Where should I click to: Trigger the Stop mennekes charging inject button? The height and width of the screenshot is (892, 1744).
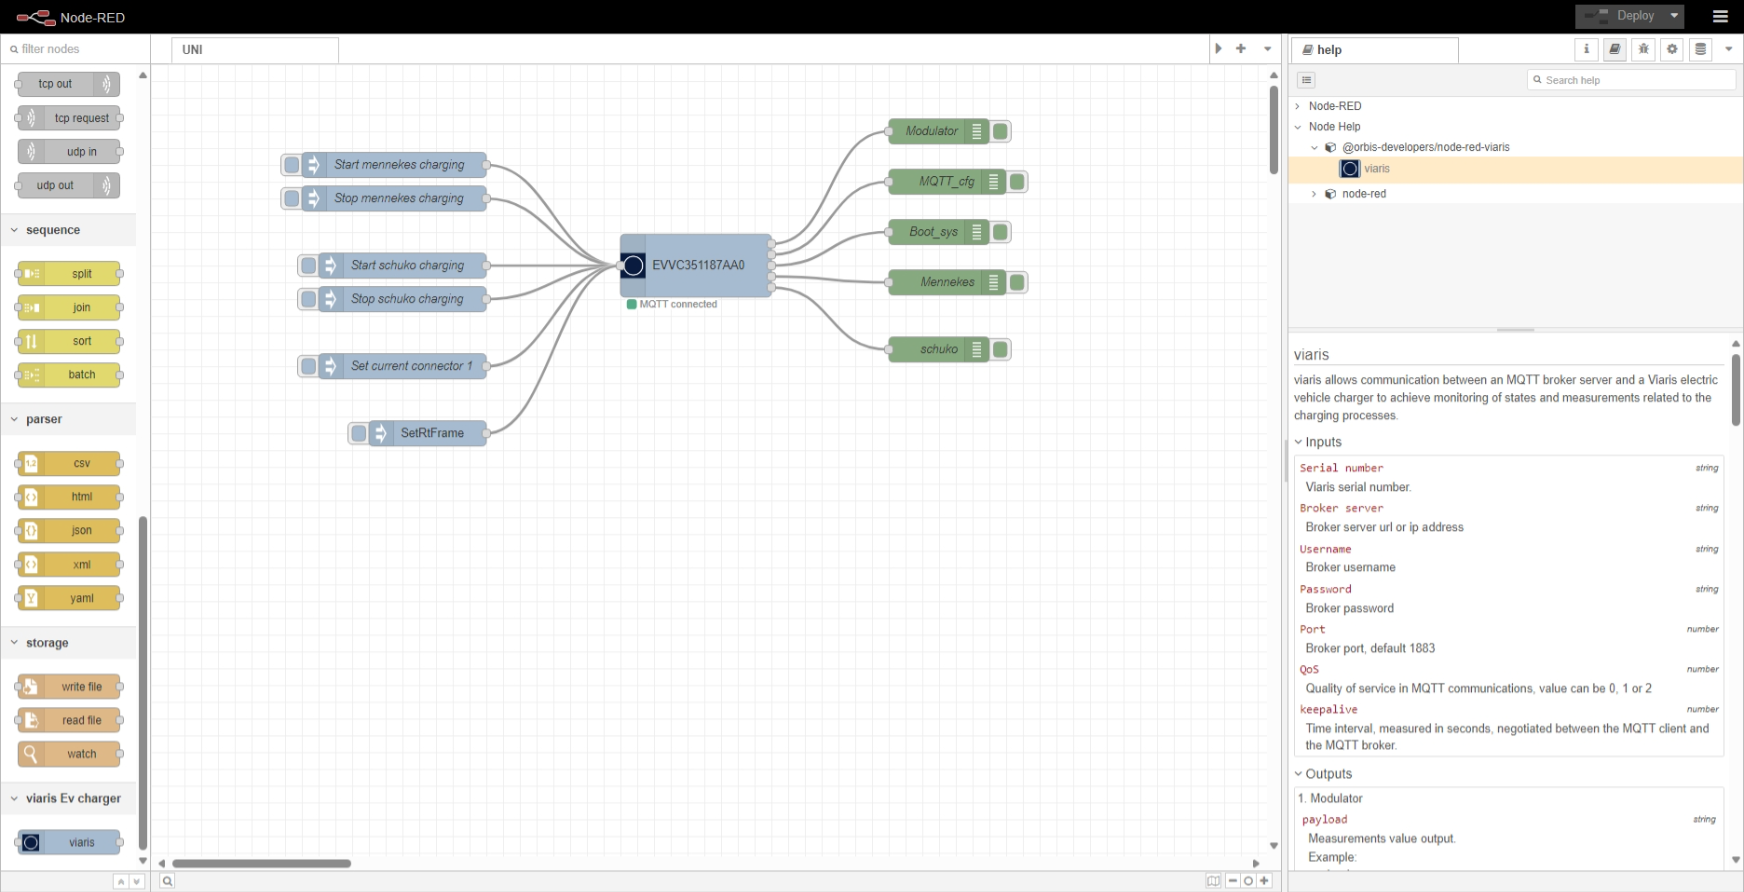tap(292, 199)
